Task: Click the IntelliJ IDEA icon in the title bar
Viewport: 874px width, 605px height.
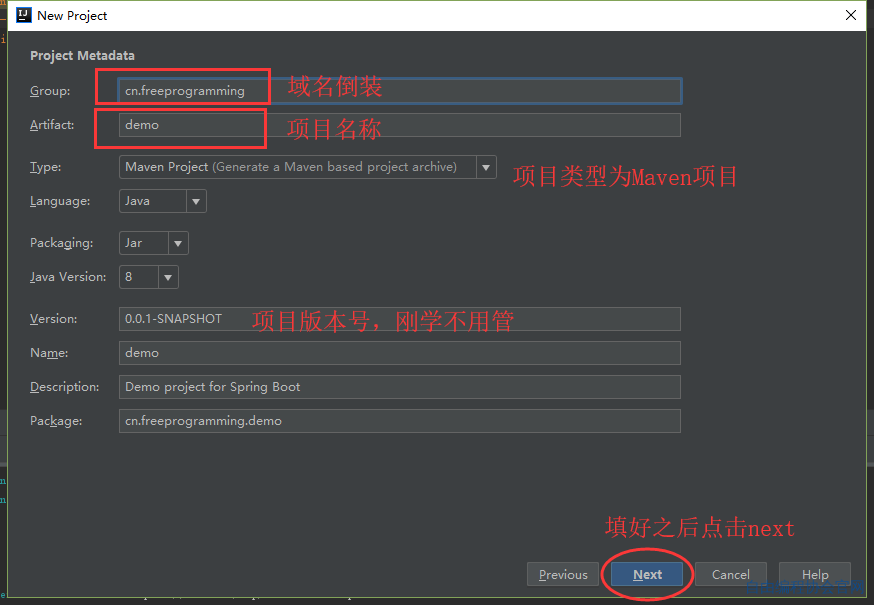Action: [24, 15]
